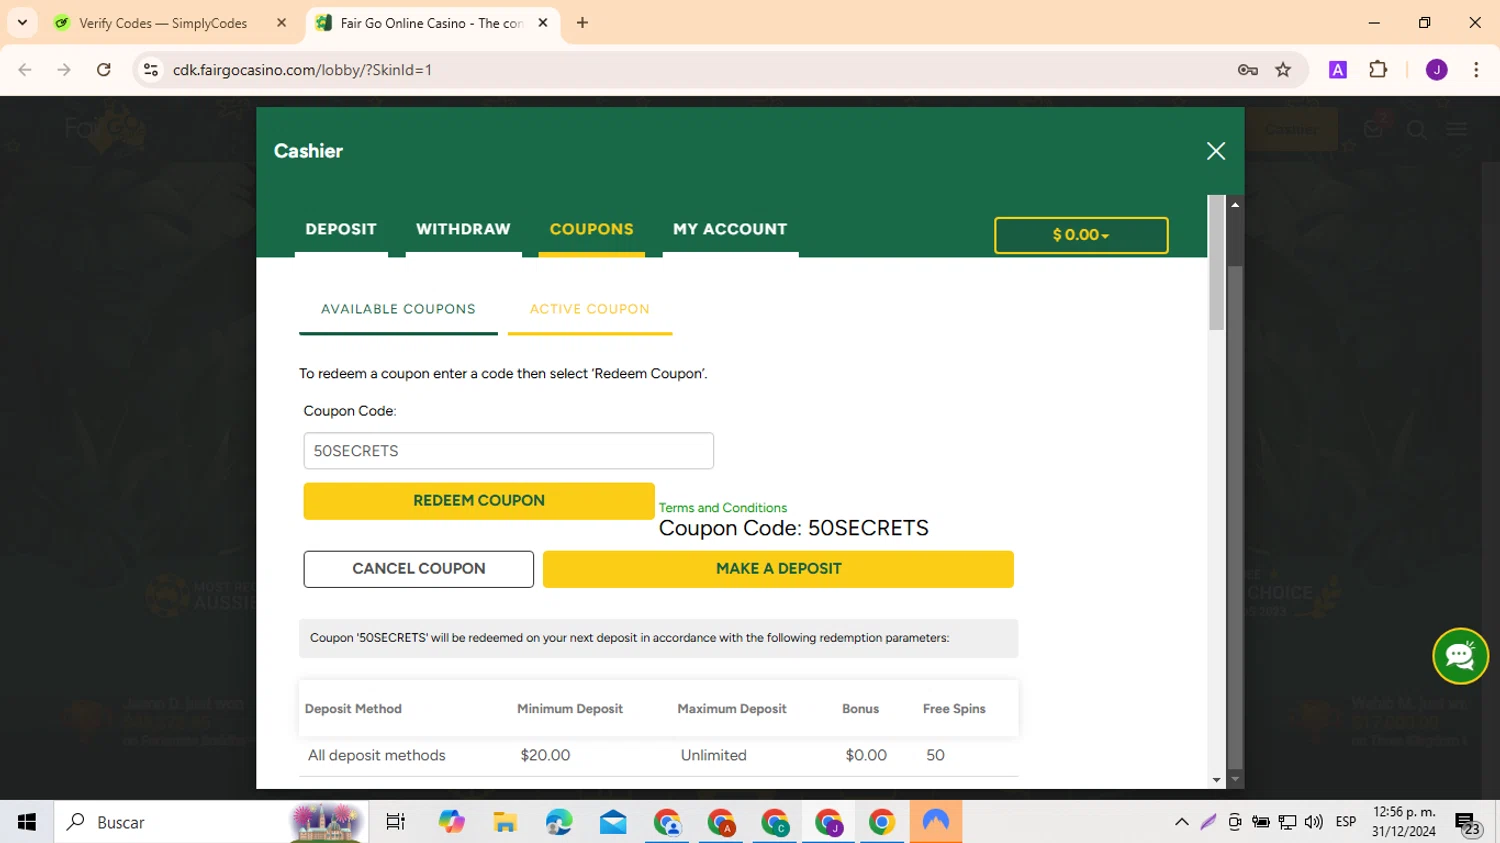Click the 'All deposit methods' table cell
The image size is (1500, 843).
(x=376, y=756)
